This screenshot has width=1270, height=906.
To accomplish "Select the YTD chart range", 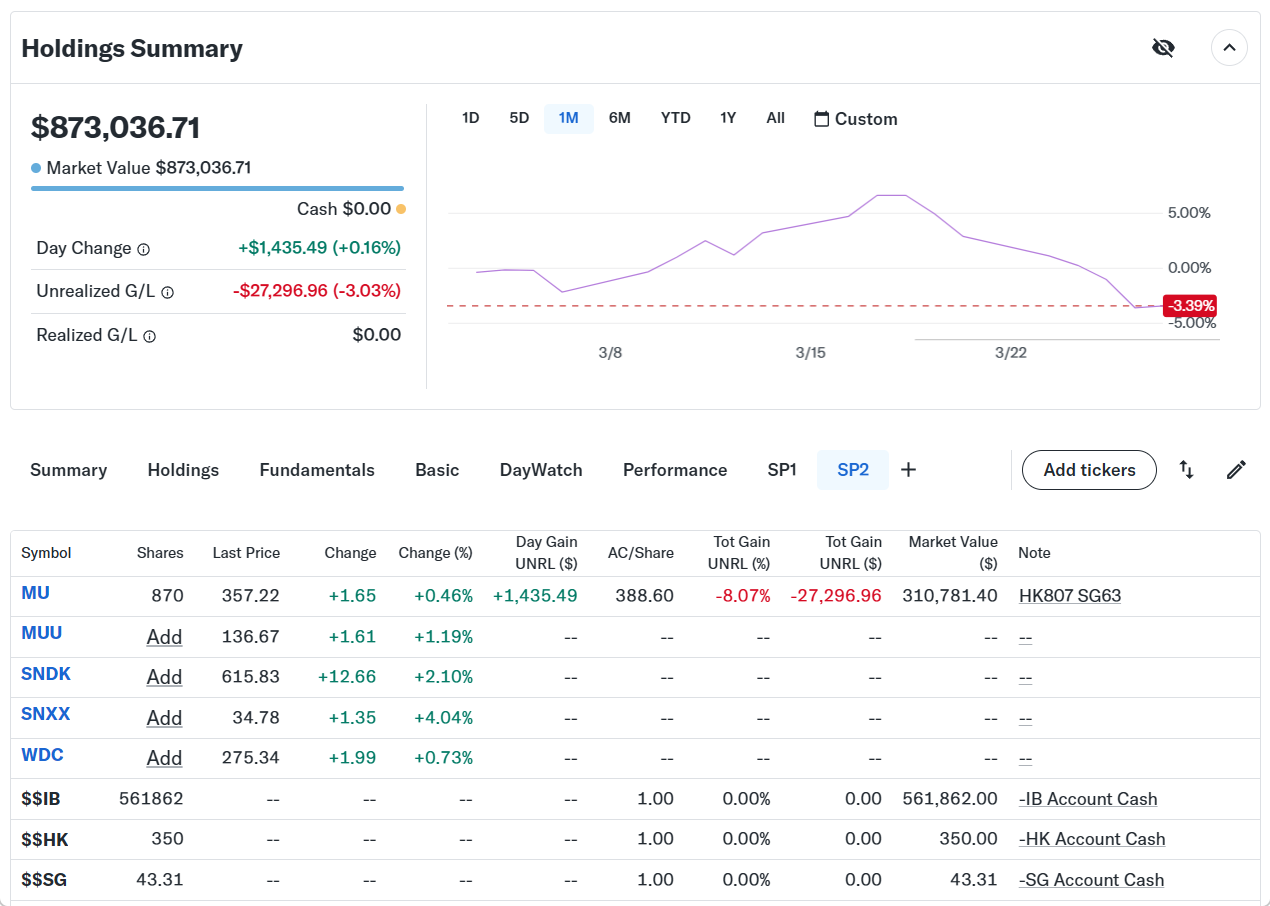I will coord(675,118).
